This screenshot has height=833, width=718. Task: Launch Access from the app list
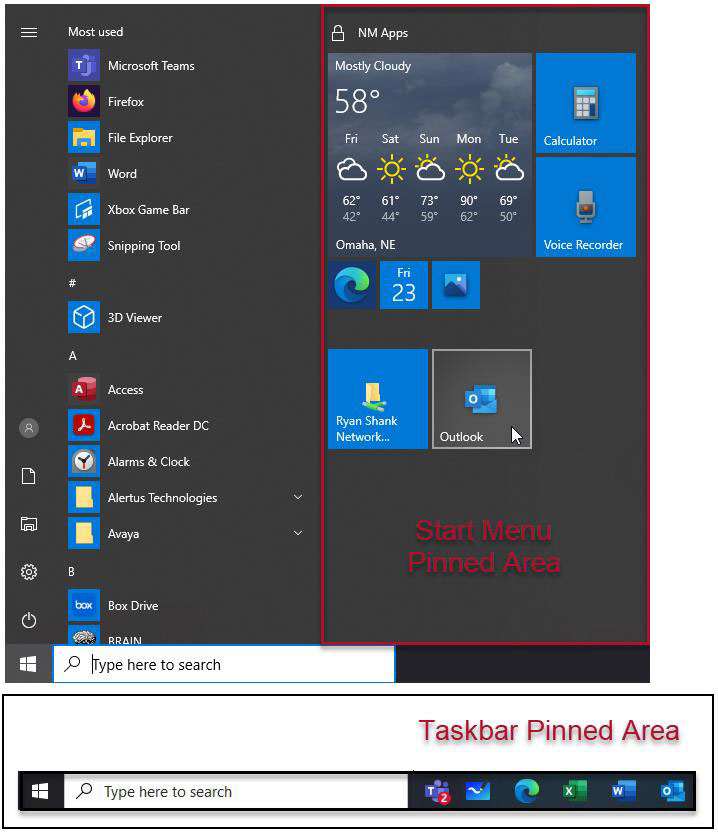pyautogui.click(x=185, y=389)
